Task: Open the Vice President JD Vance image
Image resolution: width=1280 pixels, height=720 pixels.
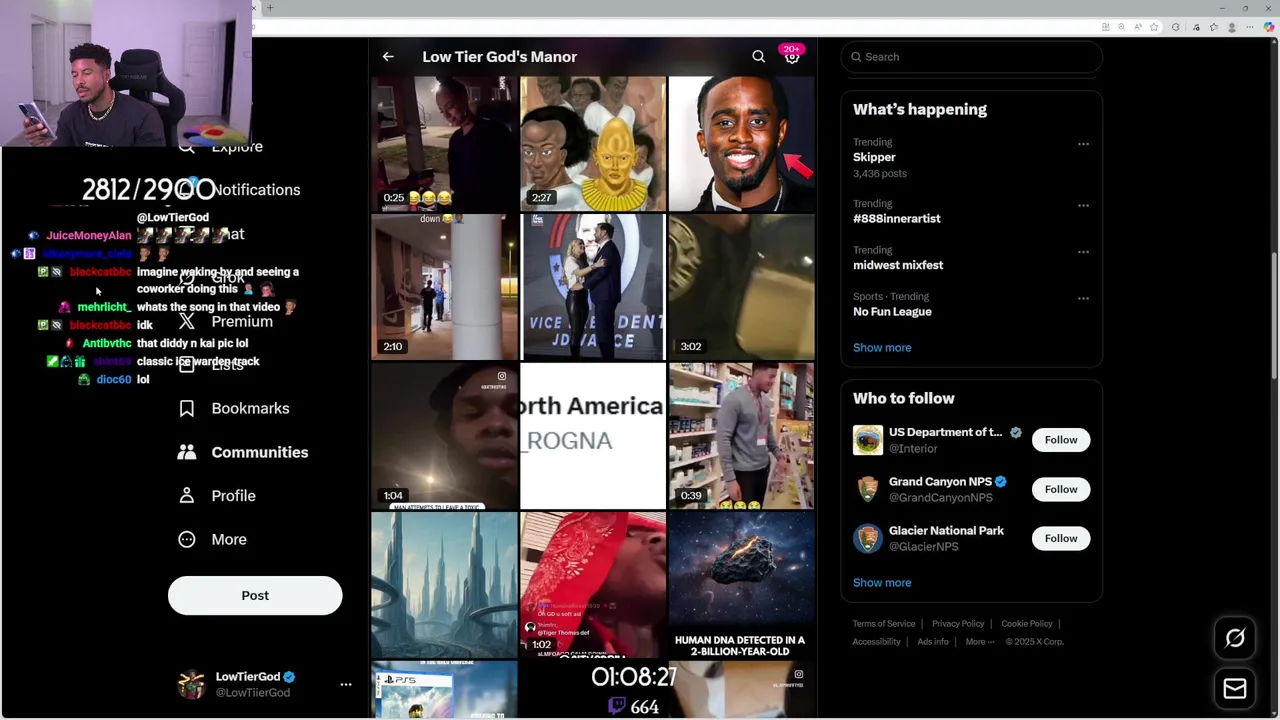Action: 593,286
